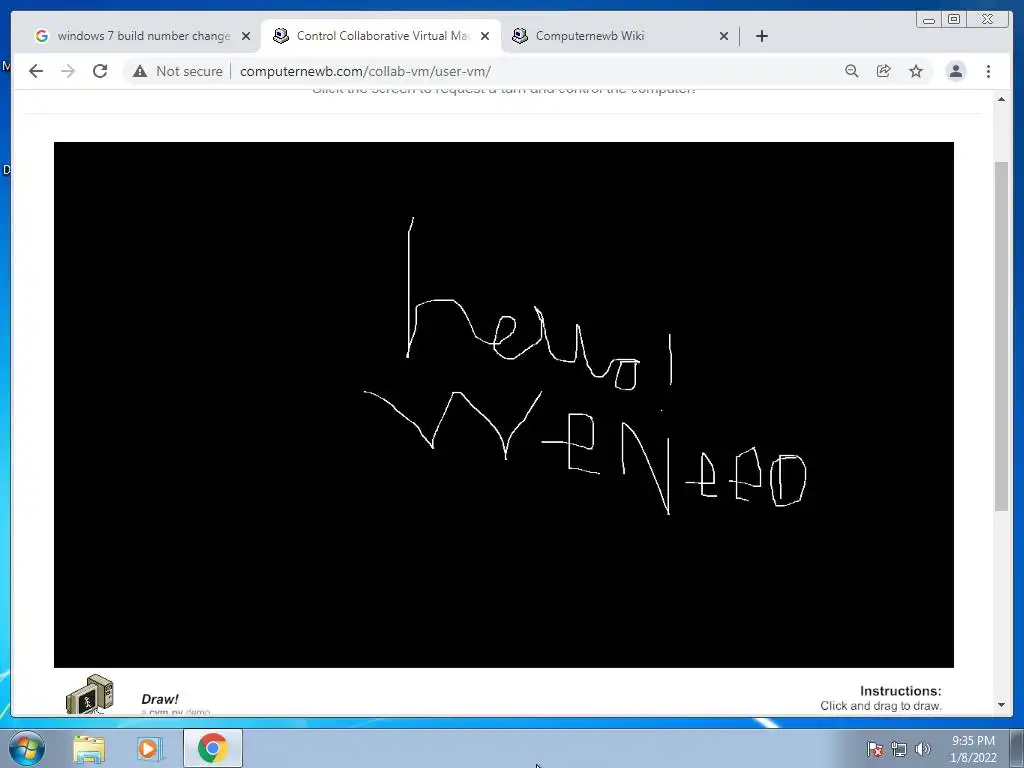Click the computer icon beside Draw!
Image resolution: width=1024 pixels, height=768 pixels.
click(89, 694)
